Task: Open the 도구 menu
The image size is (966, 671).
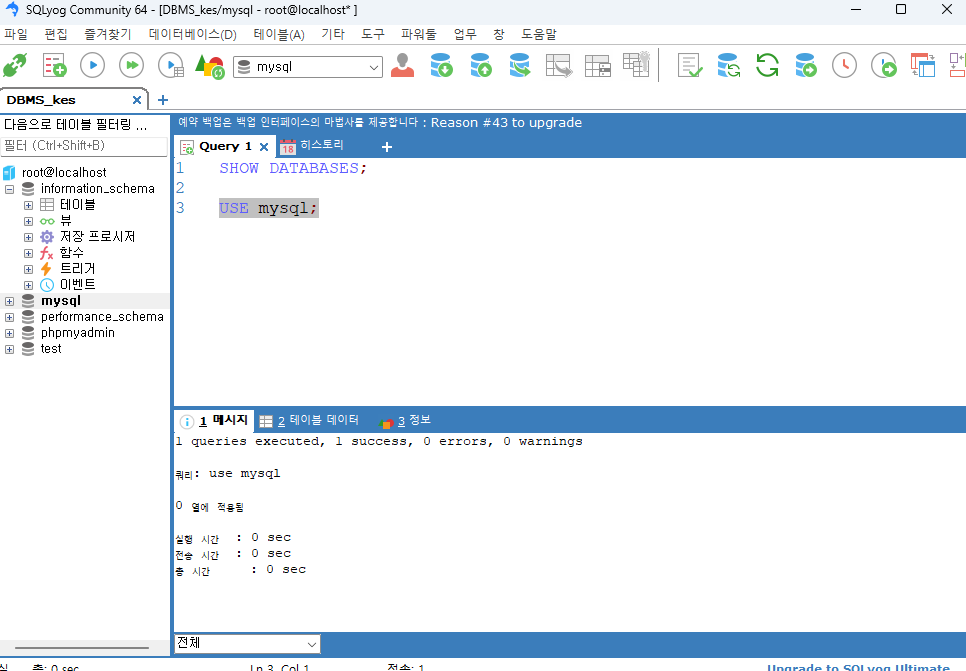Action: click(x=373, y=35)
